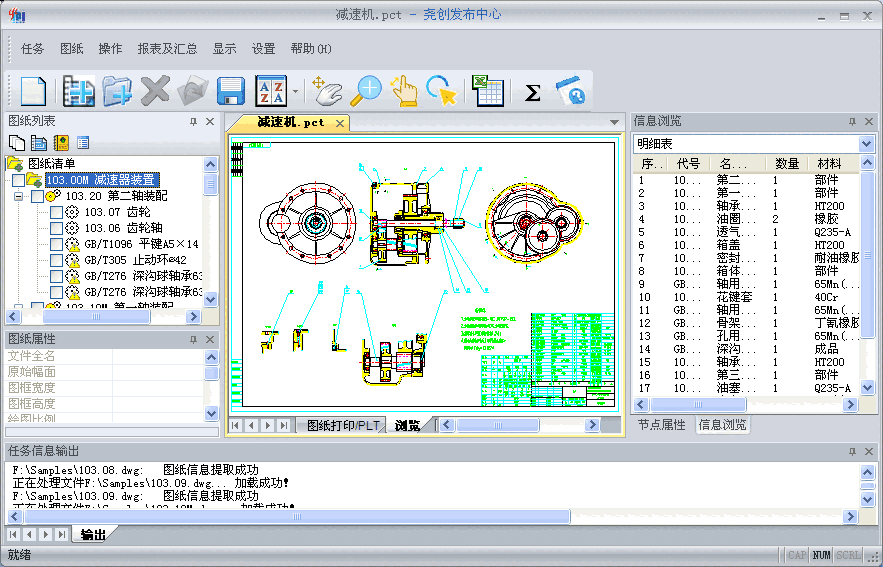Close the 减速机.pct document tab
883x567 pixels.
pos(340,123)
